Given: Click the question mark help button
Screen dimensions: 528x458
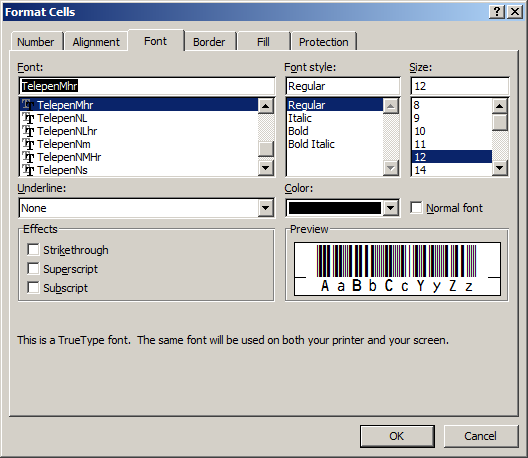Looking at the screenshot, I should (x=497, y=12).
